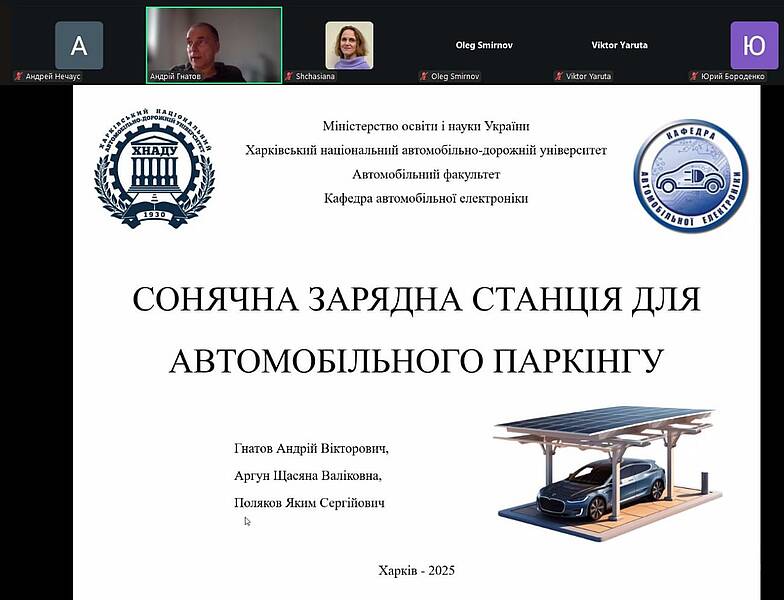Click the slide title 'СОНЯЧНА ЗАРЯДНА СТАНЦІЯ ДЛЯ'
The width and height of the screenshot is (784, 600).
point(416,300)
